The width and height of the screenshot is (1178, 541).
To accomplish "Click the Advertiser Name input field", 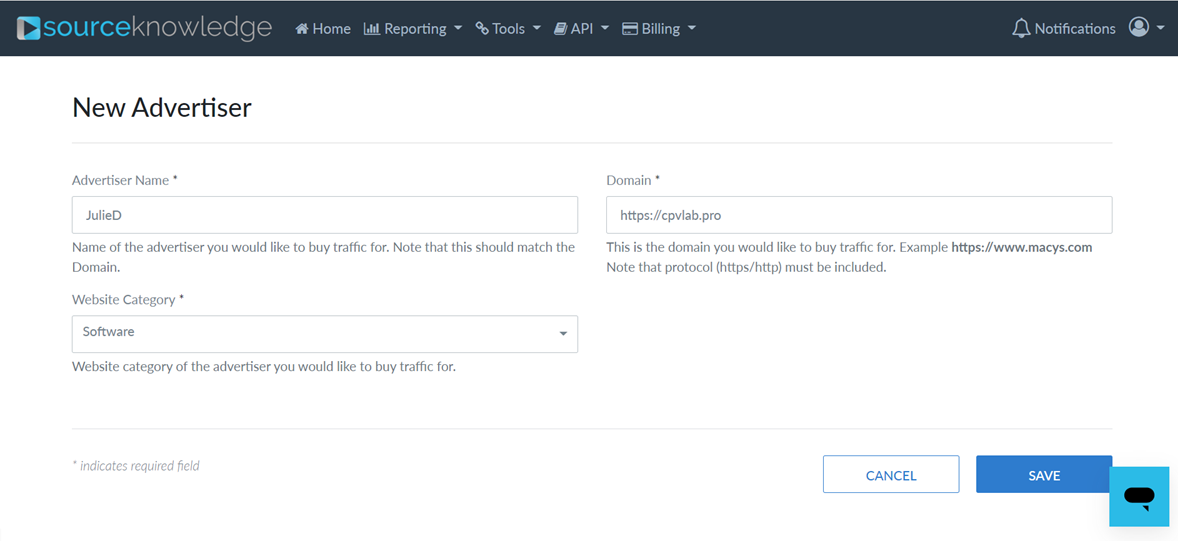I will (x=325, y=215).
